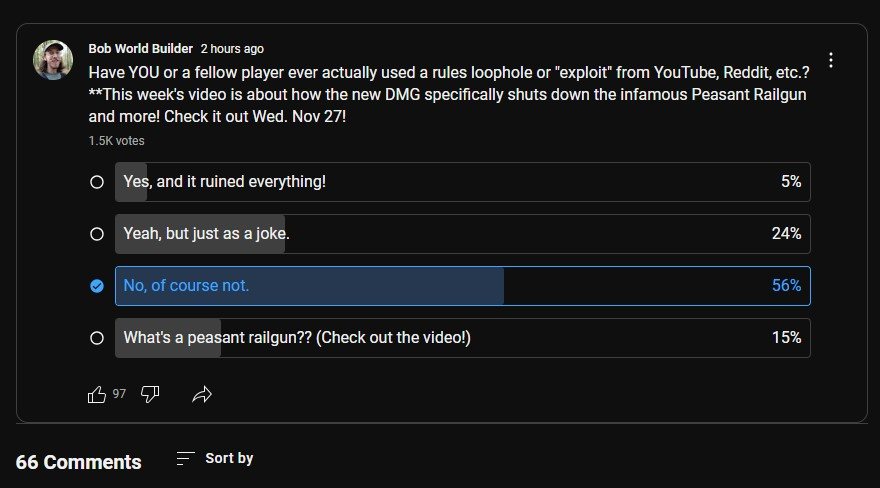Screen dimensions: 880x488
Task: Click the checked "No, of course not." radio button
Action: (x=97, y=286)
